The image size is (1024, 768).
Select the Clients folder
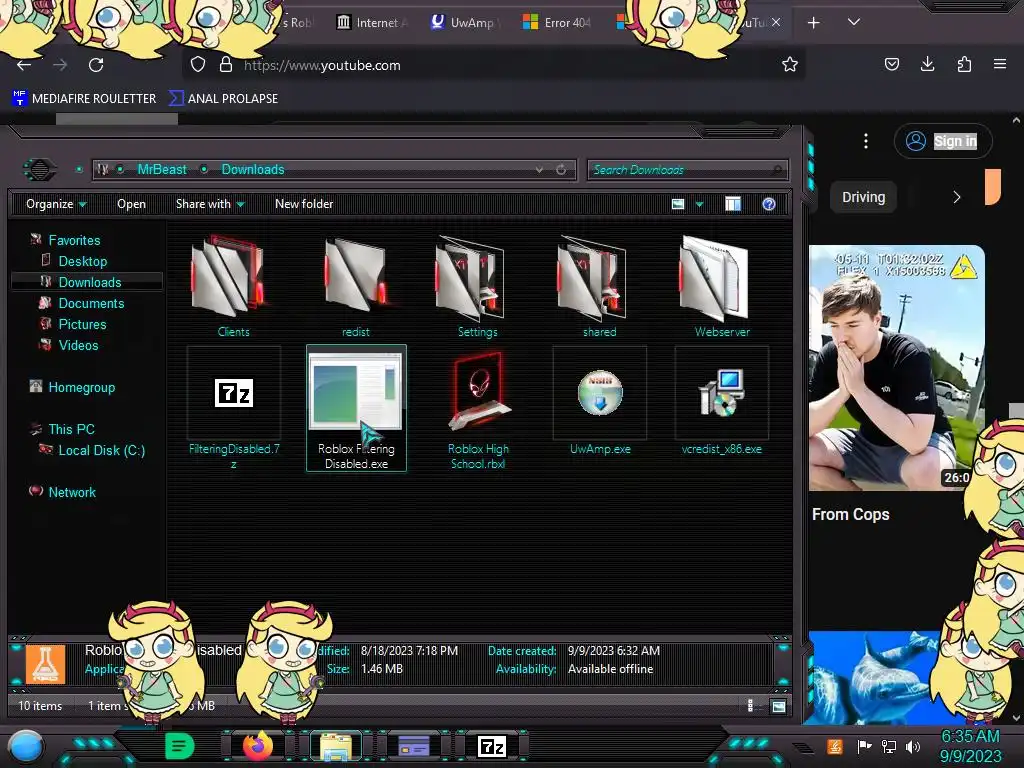pos(233,286)
